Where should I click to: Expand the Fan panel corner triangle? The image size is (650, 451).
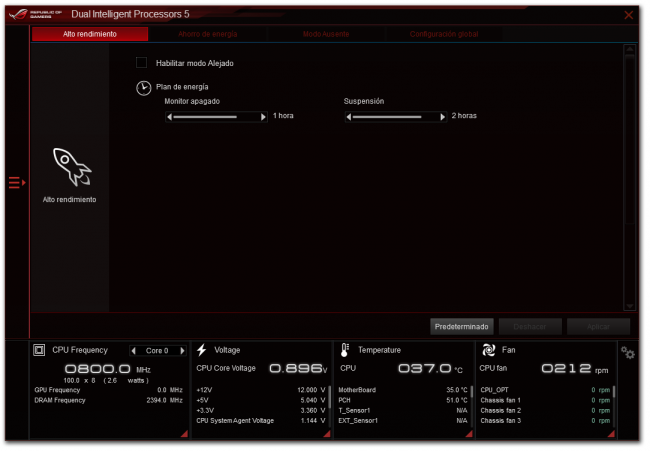611,434
